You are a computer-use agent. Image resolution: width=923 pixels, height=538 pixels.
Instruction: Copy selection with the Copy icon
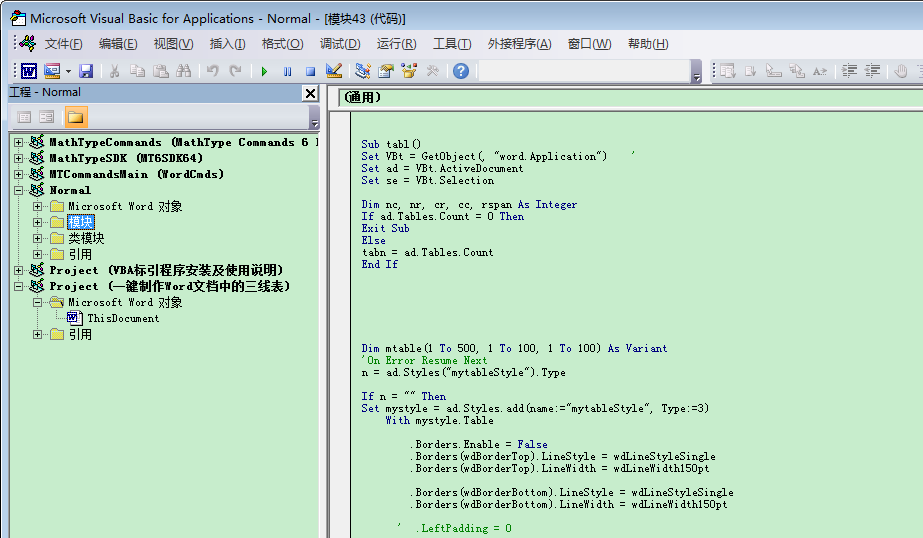(x=137, y=71)
